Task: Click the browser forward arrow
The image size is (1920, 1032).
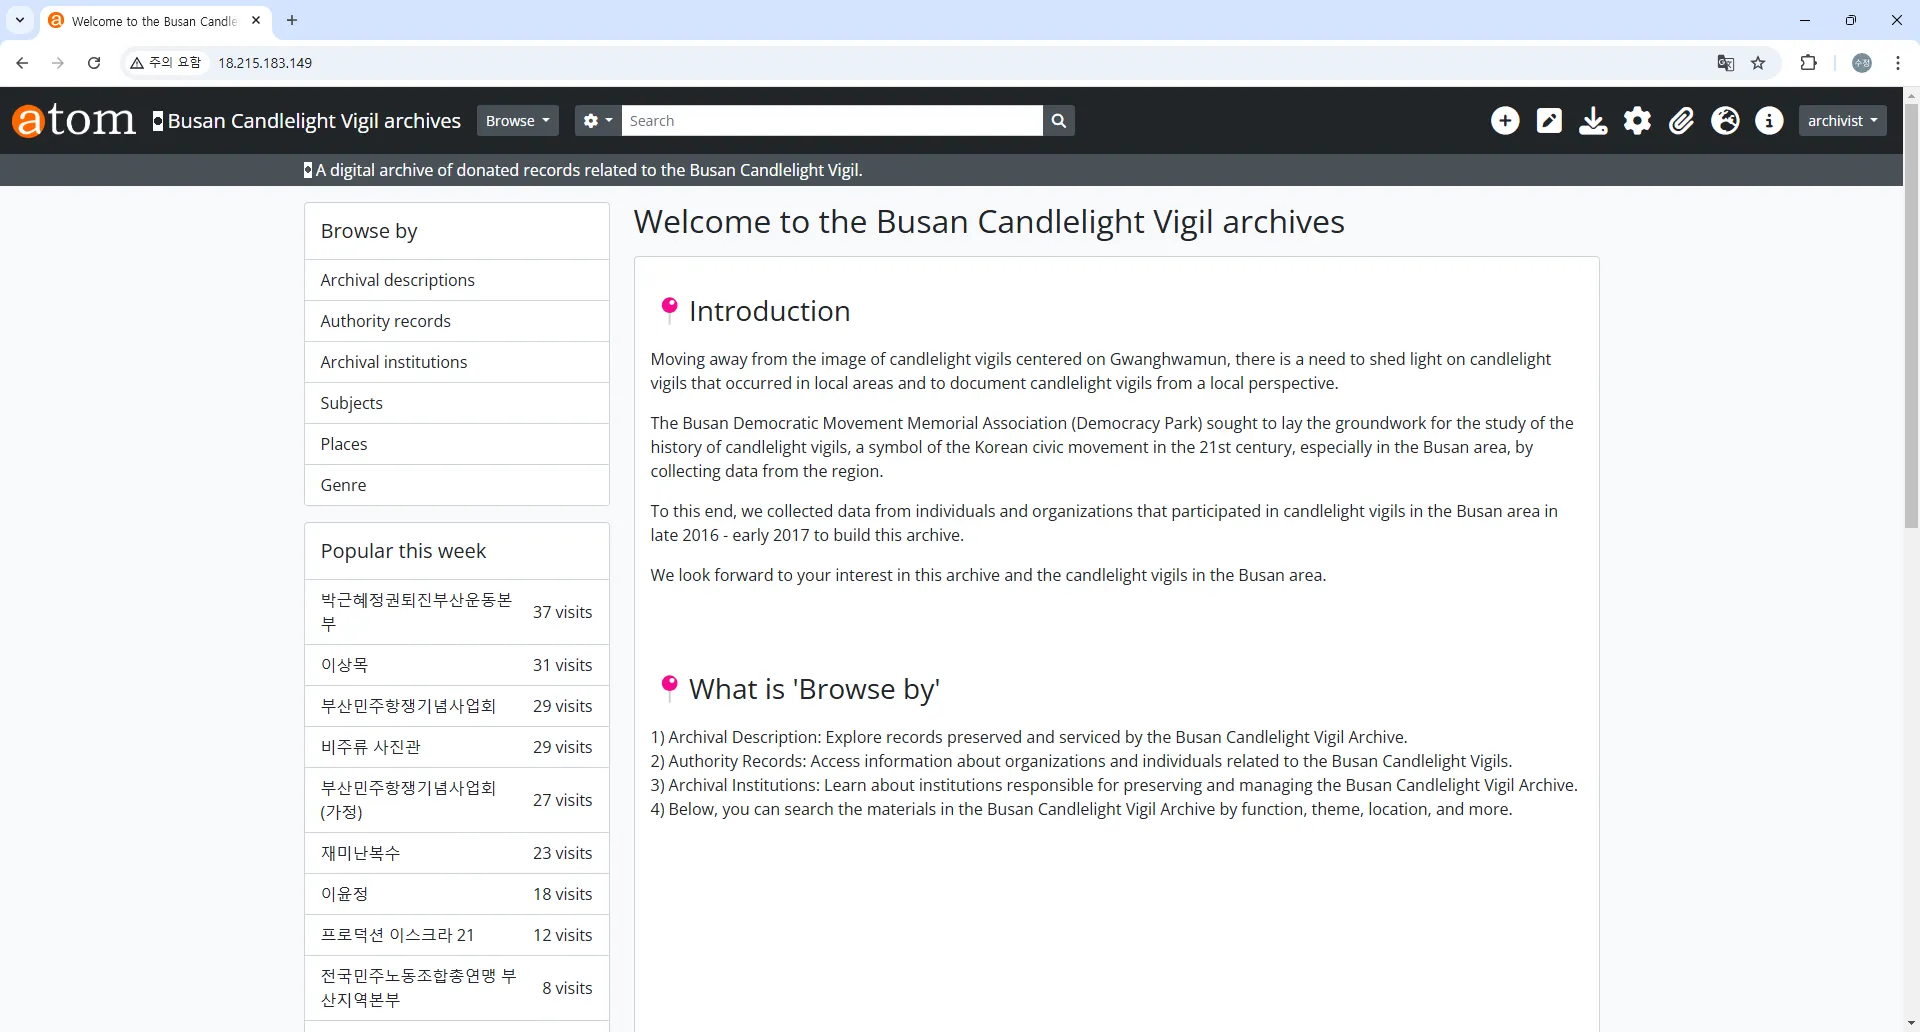Action: pyautogui.click(x=58, y=63)
